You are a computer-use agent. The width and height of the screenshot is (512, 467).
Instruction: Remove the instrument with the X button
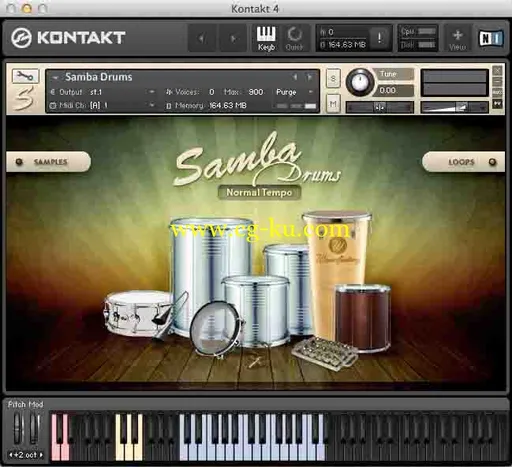point(497,70)
